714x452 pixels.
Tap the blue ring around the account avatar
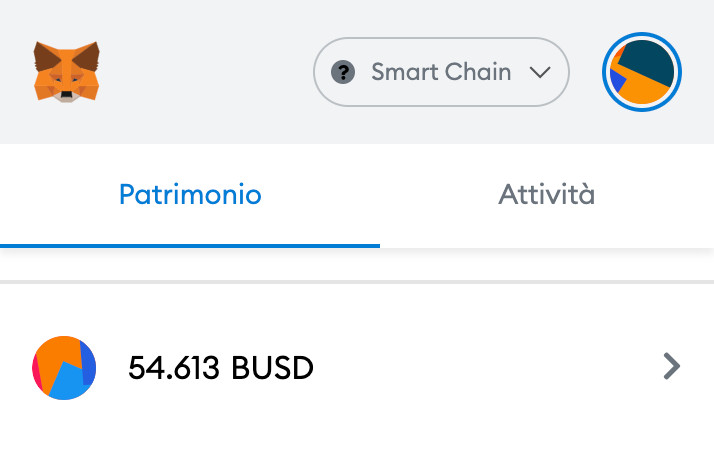pos(642,34)
